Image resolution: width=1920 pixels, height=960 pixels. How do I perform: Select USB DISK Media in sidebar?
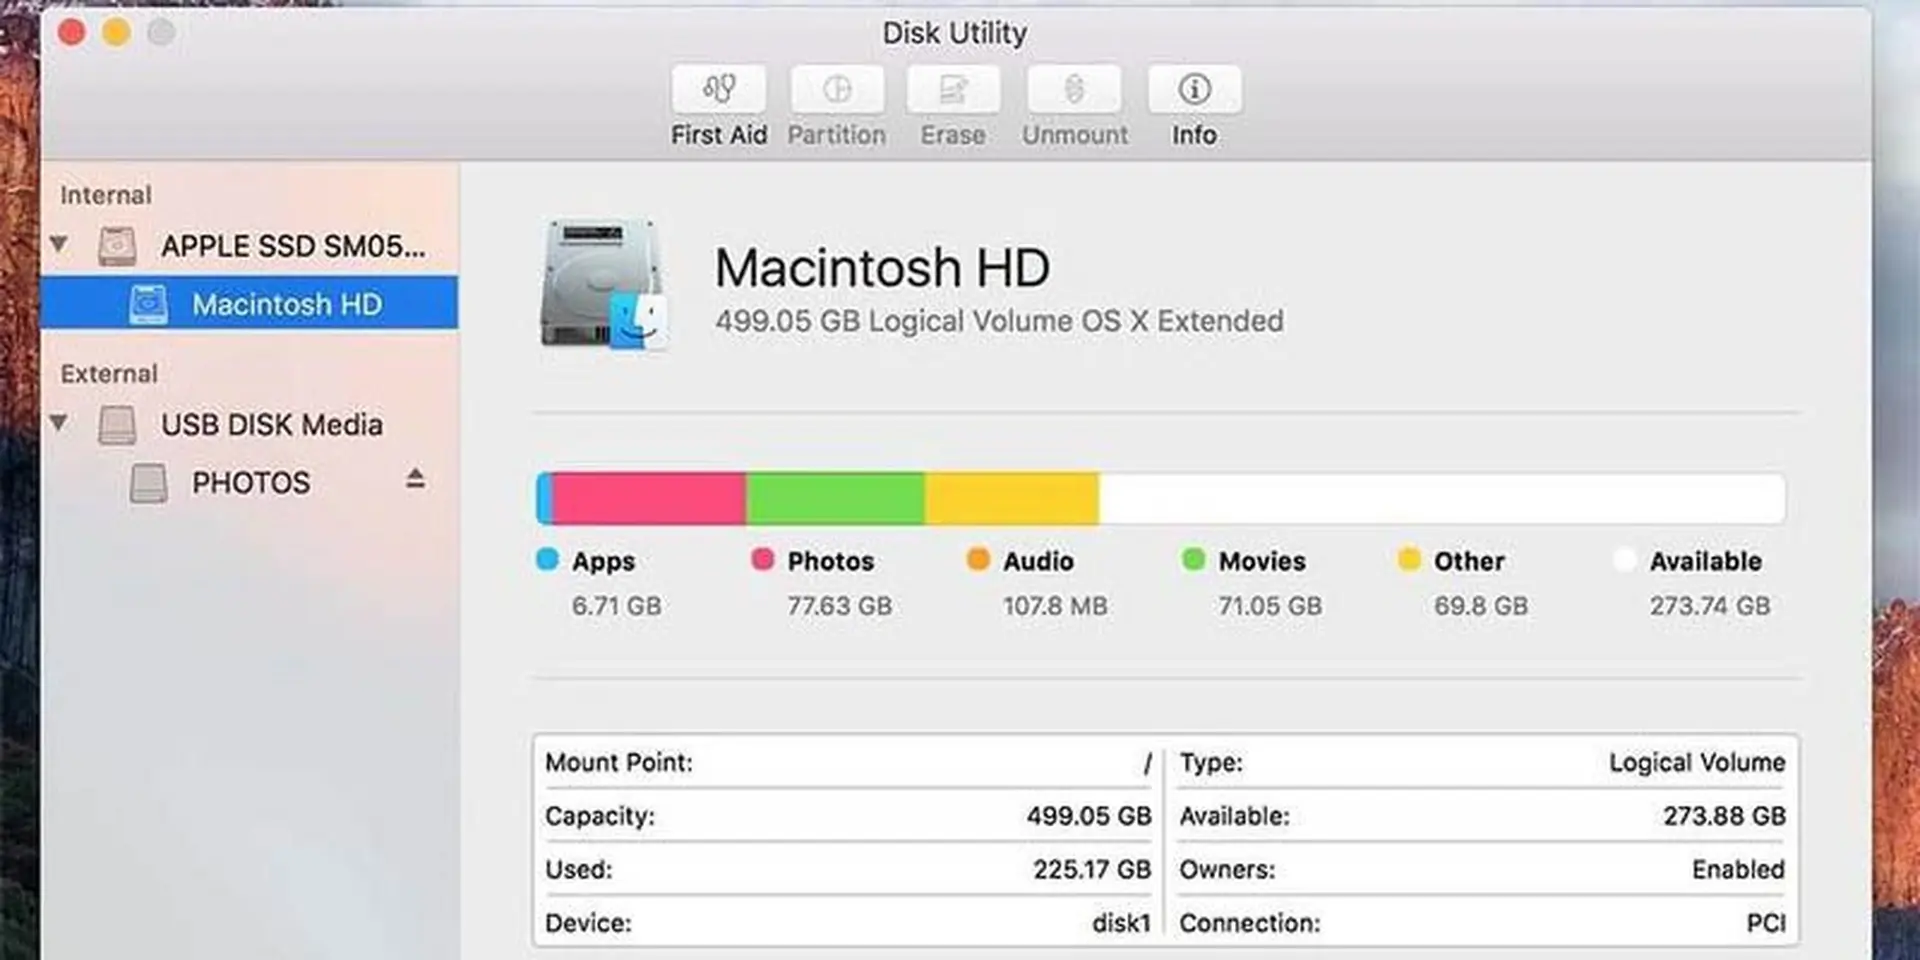coord(271,424)
